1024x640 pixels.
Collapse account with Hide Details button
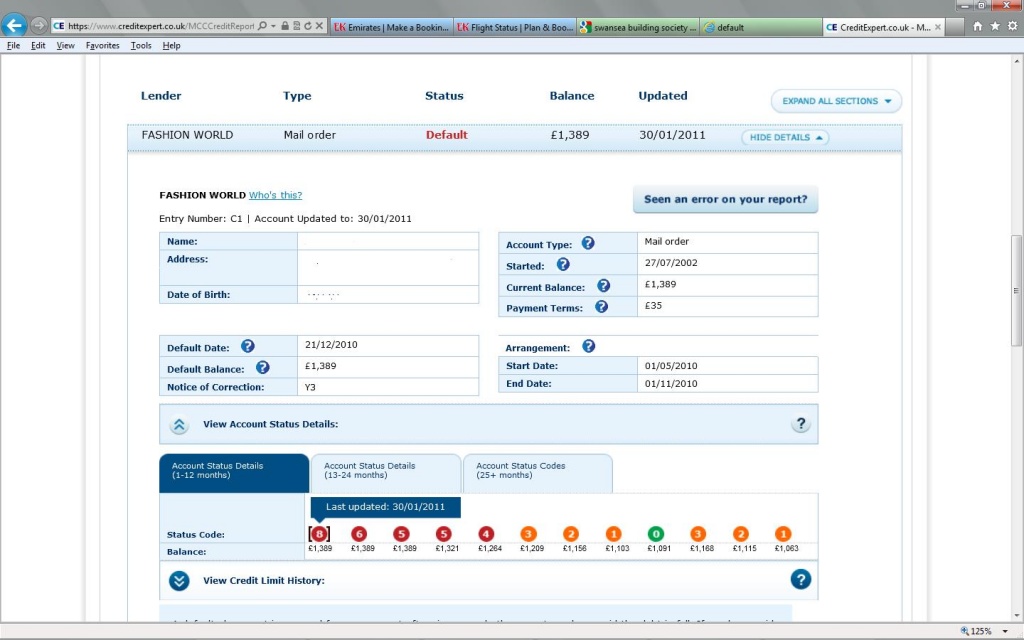(785, 137)
